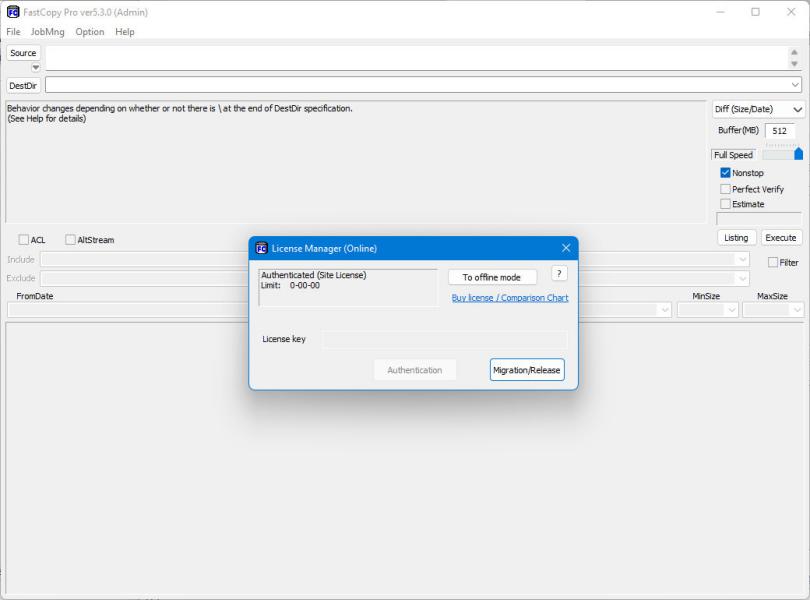Click the Migration/Release button
The width and height of the screenshot is (810, 600).
pyautogui.click(x=526, y=370)
